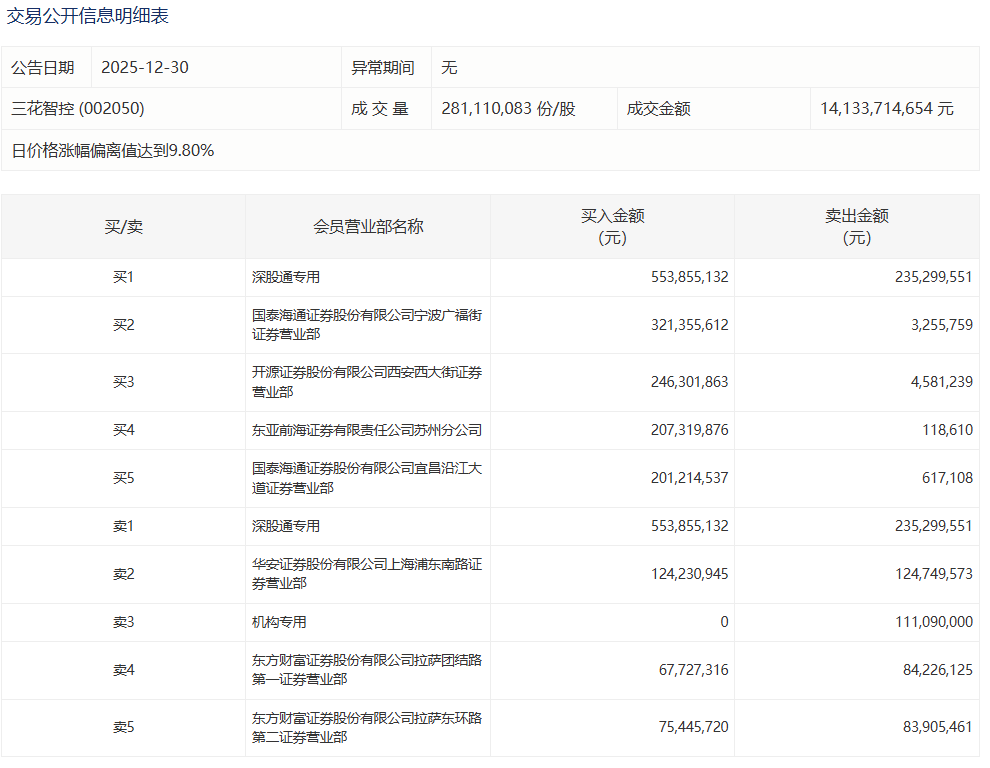Screen dimensions: 990x768
Task: Select 东亚前海证券 苏州分公司 entry
Action: pyautogui.click(x=367, y=430)
